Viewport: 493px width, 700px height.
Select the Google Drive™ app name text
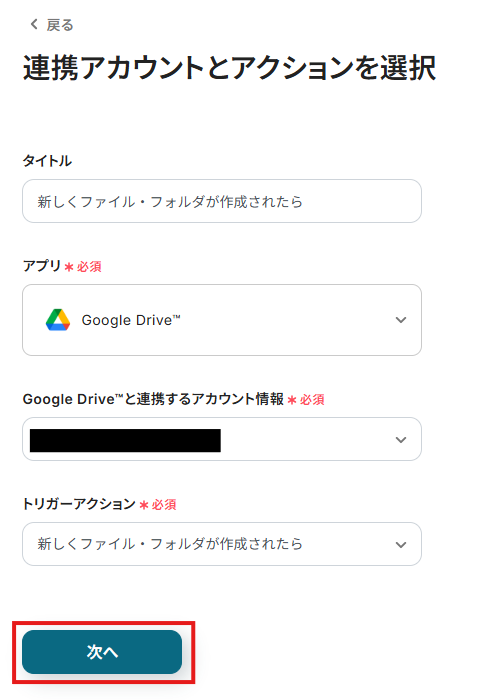131,320
